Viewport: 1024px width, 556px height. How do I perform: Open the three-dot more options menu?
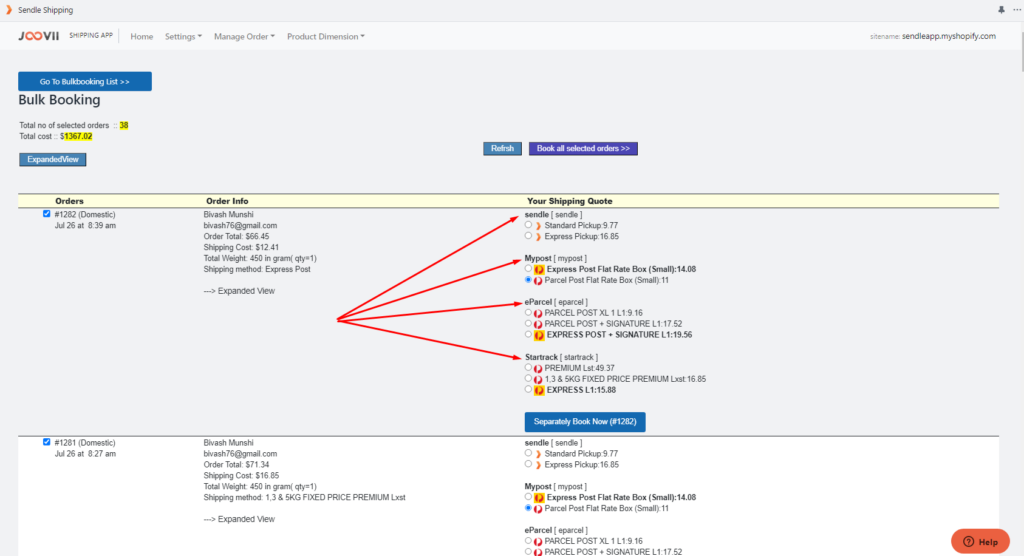coord(1017,10)
